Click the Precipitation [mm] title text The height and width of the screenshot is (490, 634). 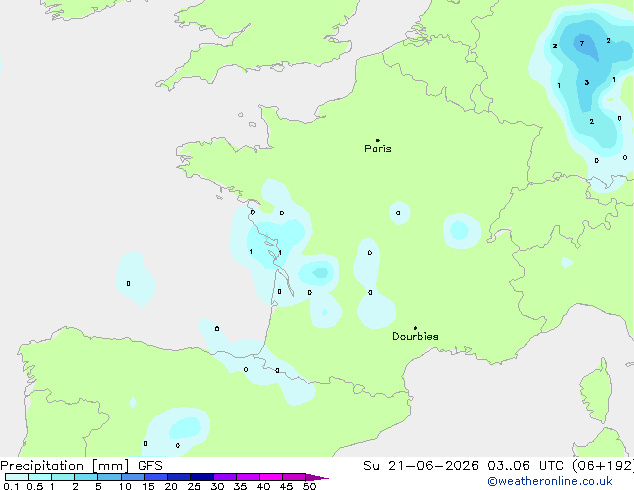pyautogui.click(x=65, y=466)
